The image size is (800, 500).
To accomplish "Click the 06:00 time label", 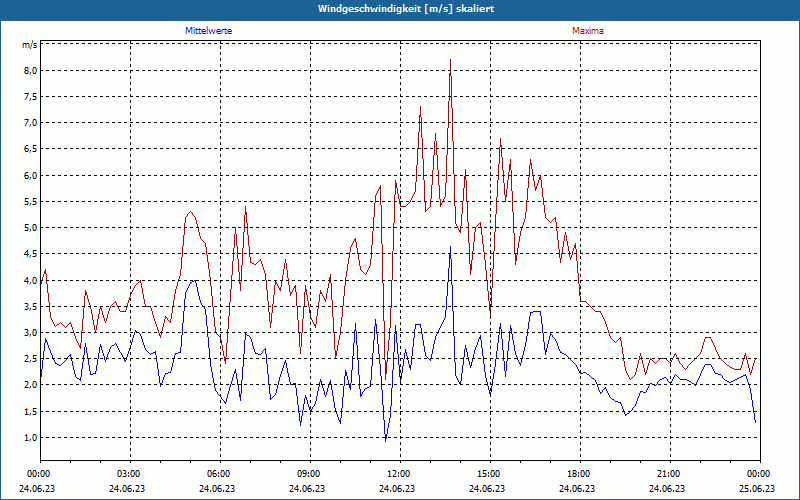I will 220,474.
